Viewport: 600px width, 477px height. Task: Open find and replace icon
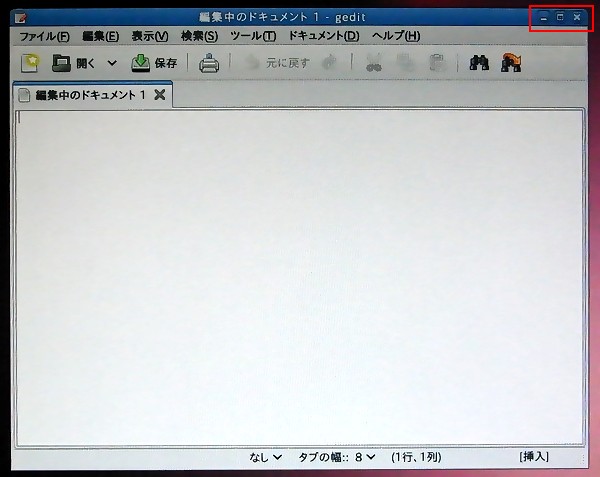[511, 63]
